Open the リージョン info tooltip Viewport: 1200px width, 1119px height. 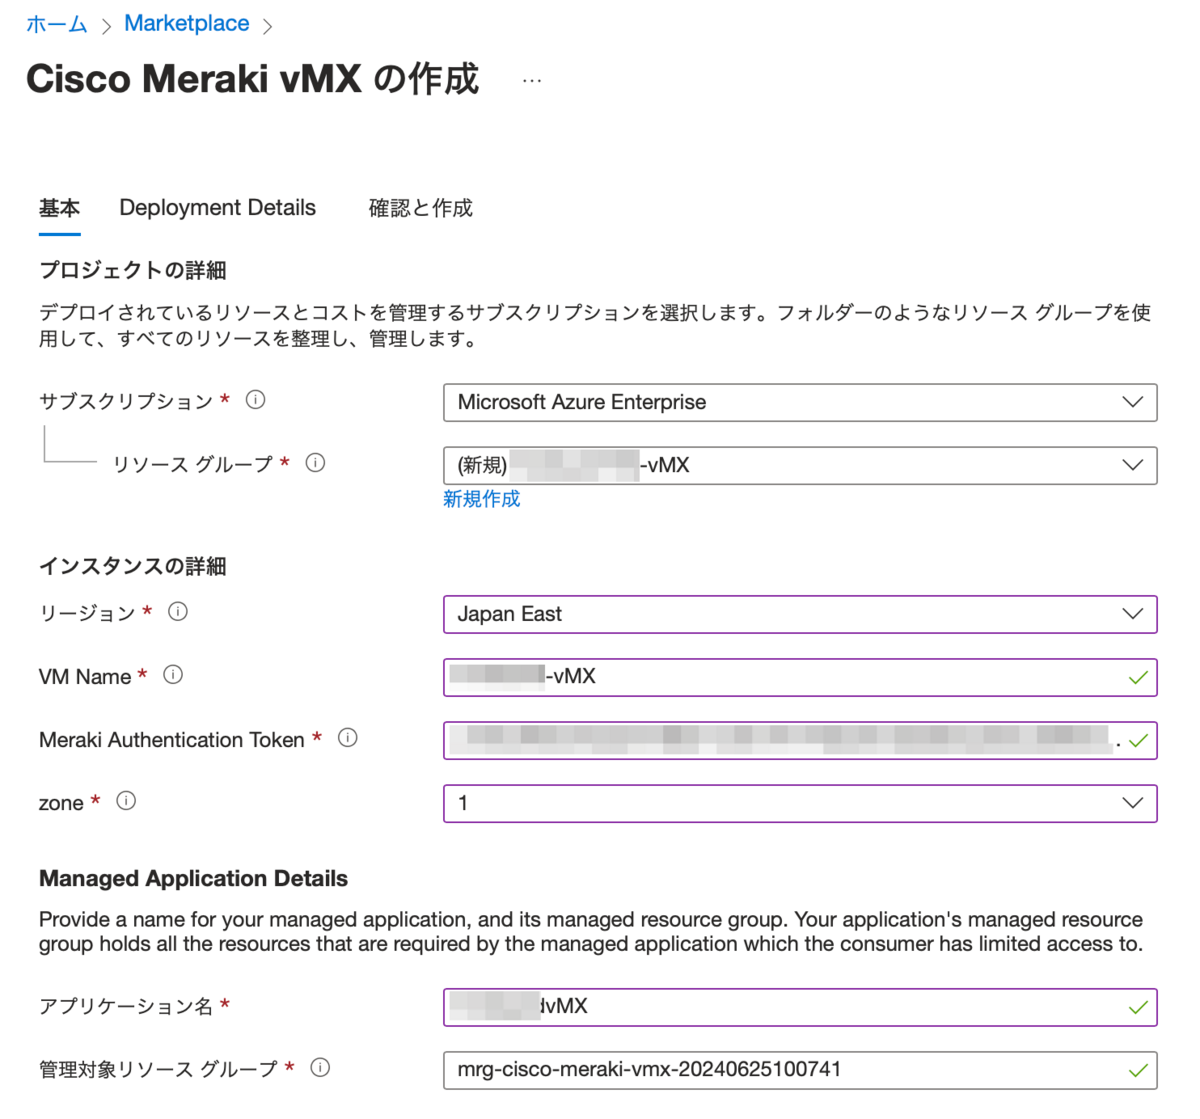(178, 612)
